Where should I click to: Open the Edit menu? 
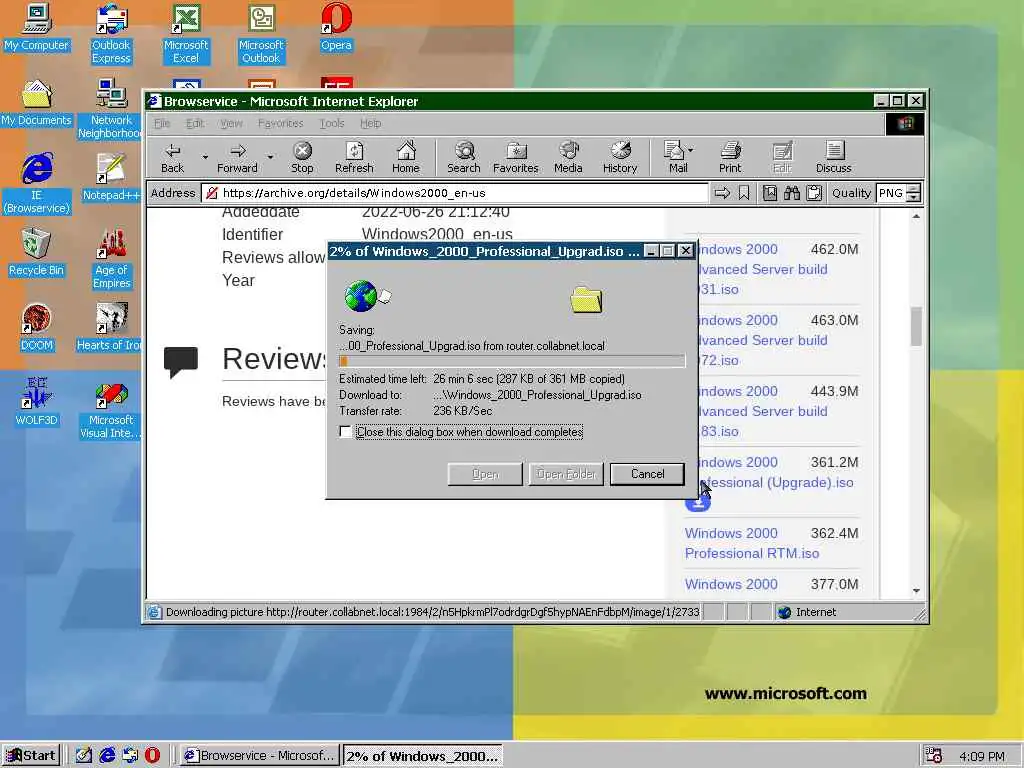(x=195, y=123)
